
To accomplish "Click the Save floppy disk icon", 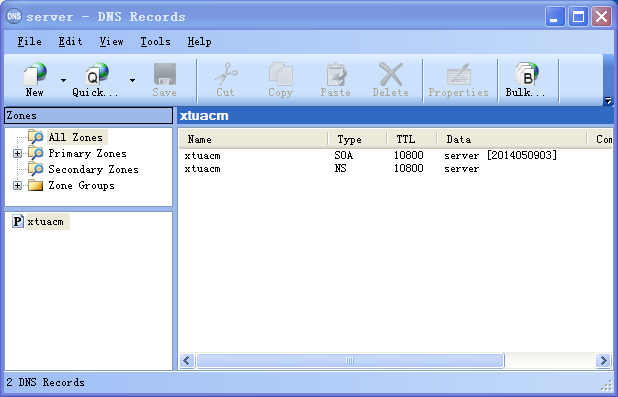I will point(165,74).
